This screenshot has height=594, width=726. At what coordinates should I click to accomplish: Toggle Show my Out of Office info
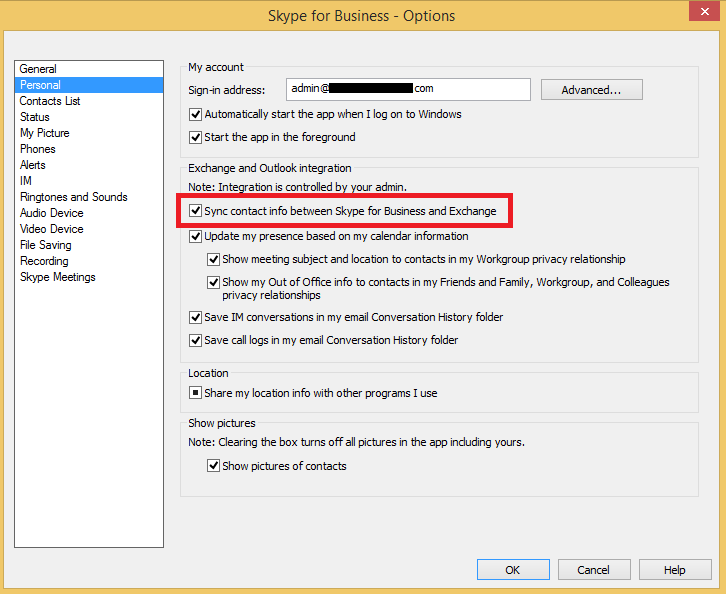[213, 282]
